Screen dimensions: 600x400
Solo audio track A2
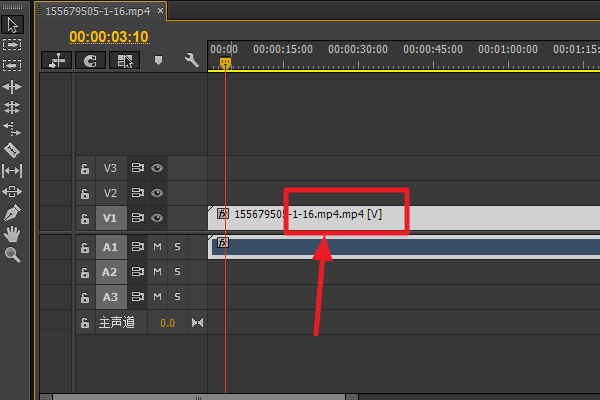tap(177, 272)
